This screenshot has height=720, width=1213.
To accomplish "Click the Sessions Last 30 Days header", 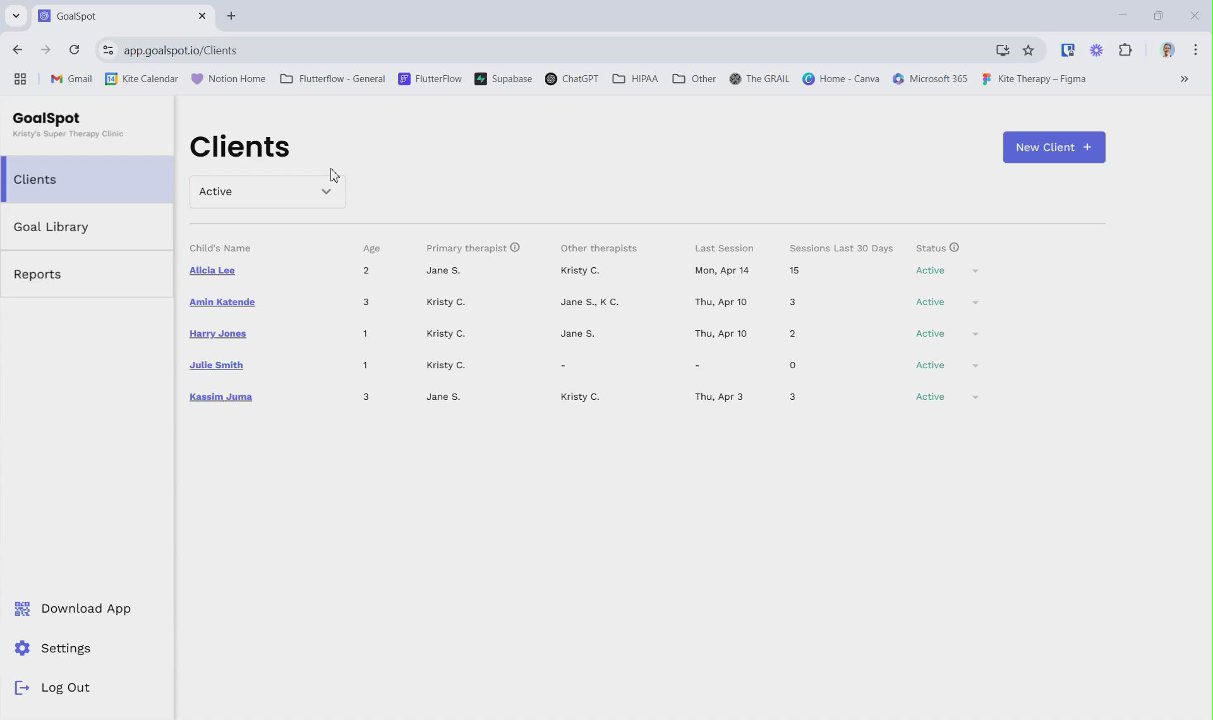I will [x=841, y=248].
